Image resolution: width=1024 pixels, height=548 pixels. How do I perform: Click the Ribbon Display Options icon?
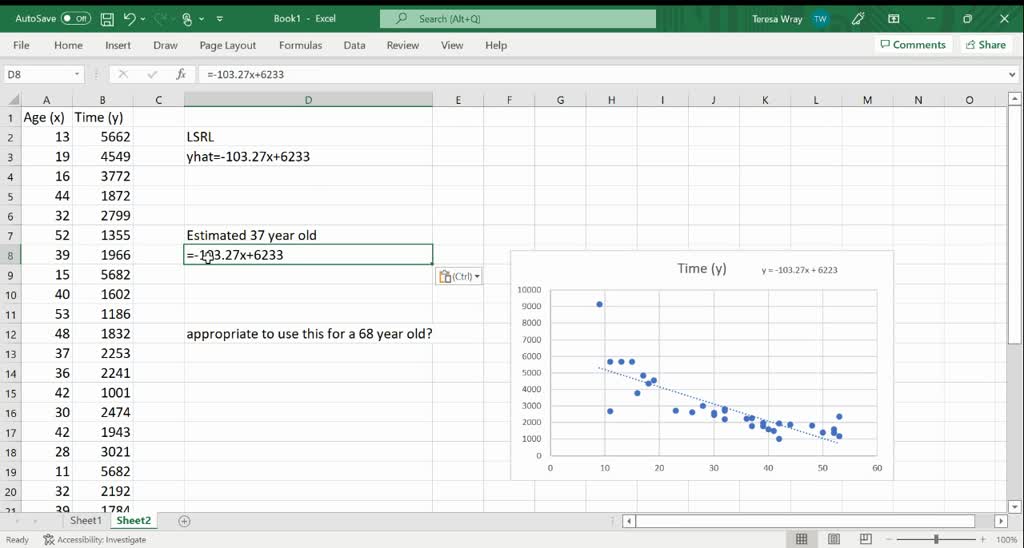[894, 18]
